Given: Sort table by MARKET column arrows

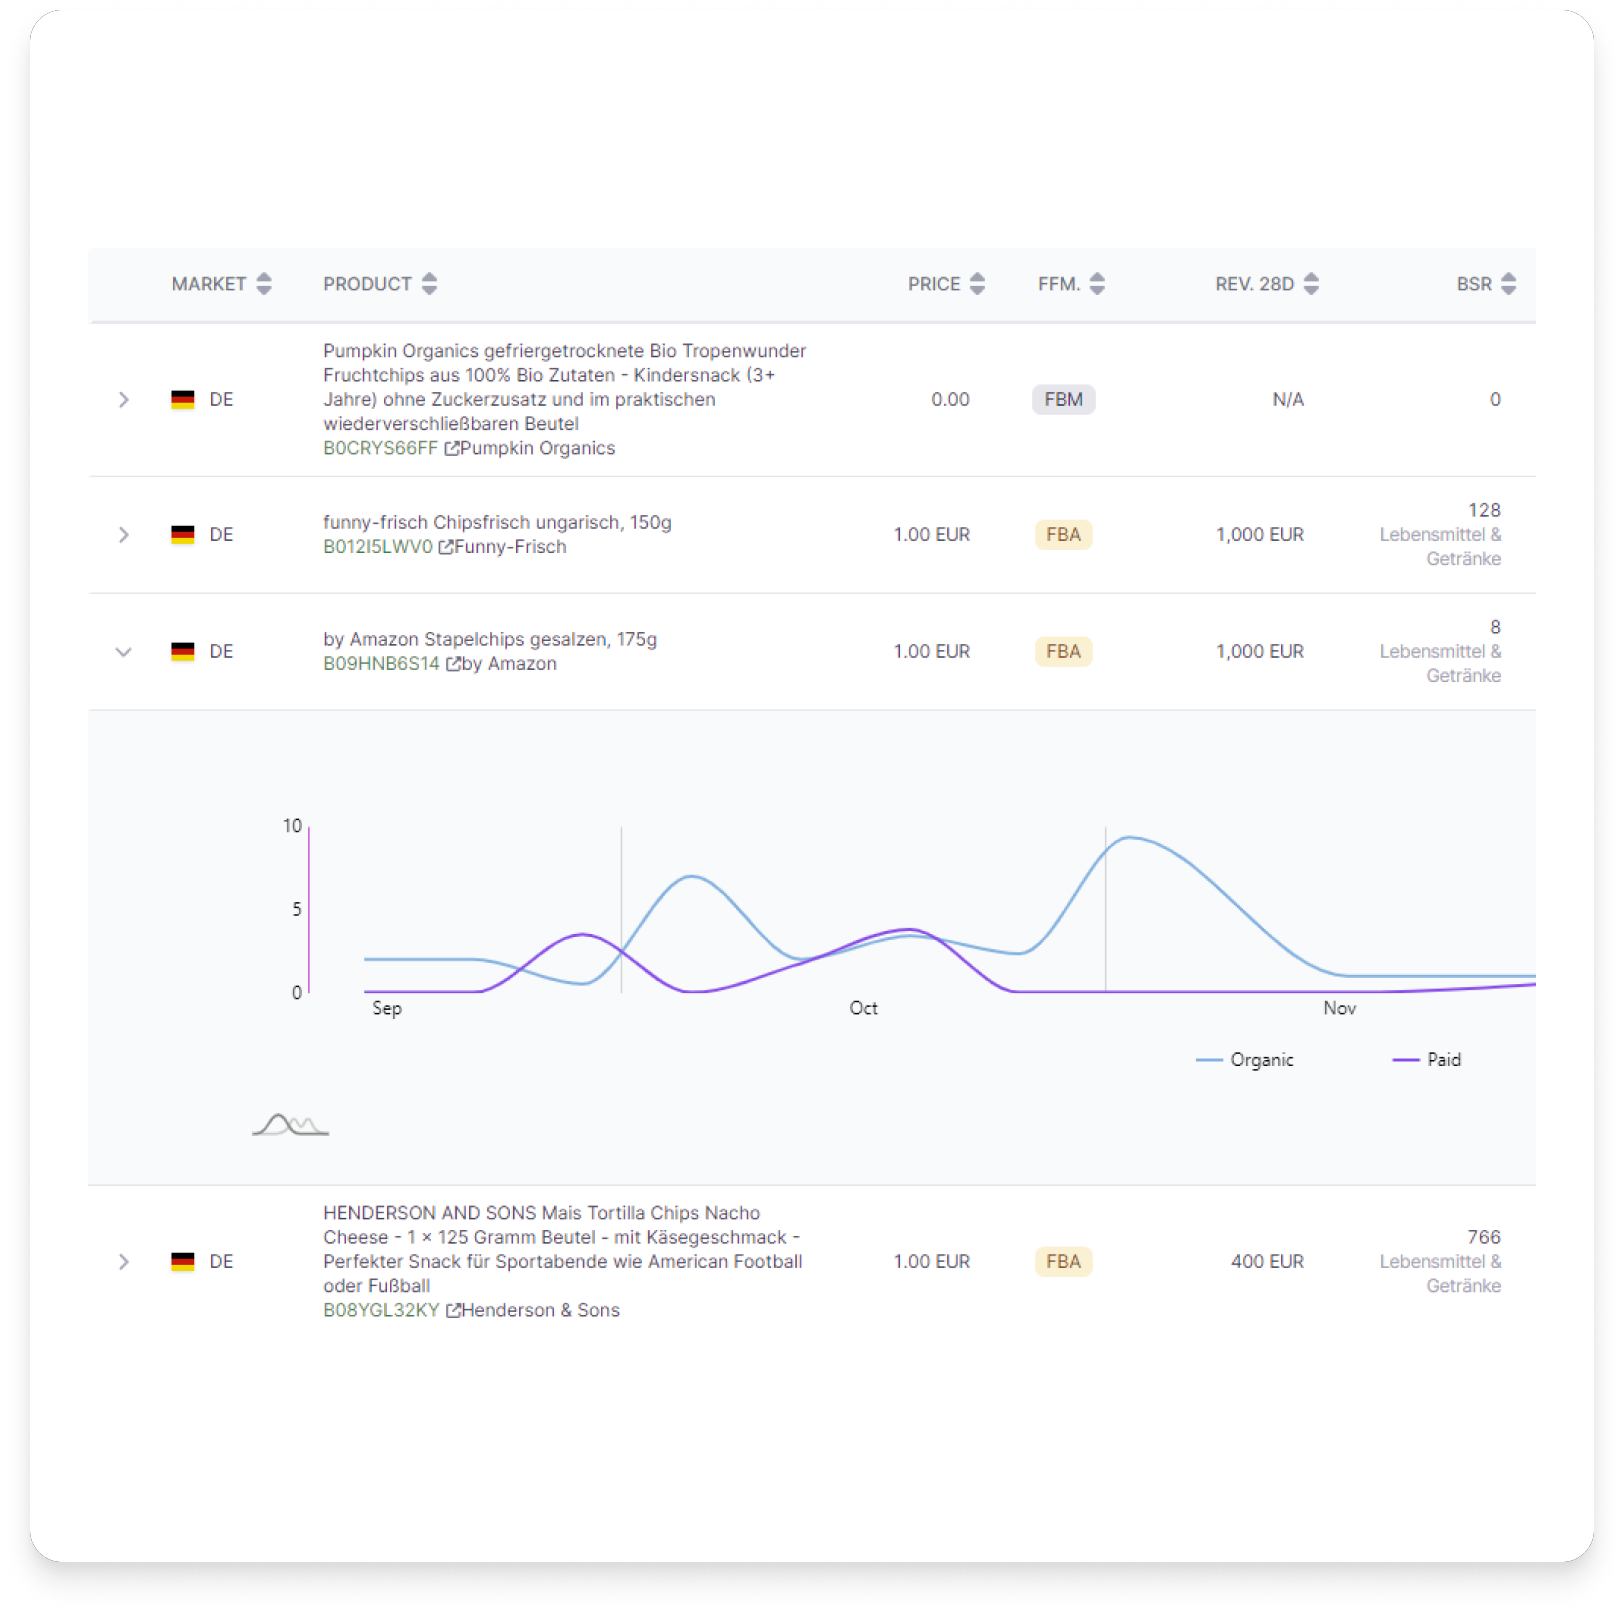Looking at the screenshot, I should click(x=264, y=284).
